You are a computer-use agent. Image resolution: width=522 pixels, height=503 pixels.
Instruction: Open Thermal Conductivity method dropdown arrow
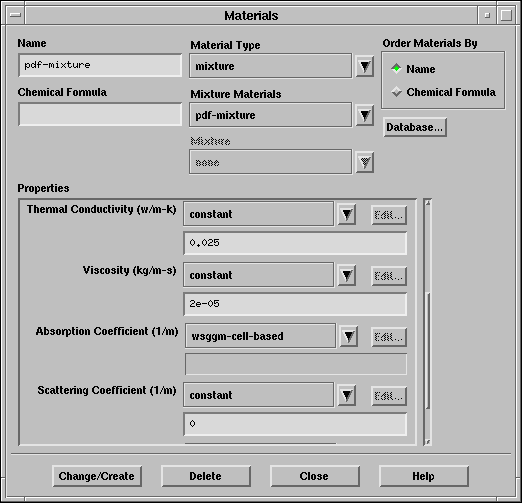pos(347,214)
